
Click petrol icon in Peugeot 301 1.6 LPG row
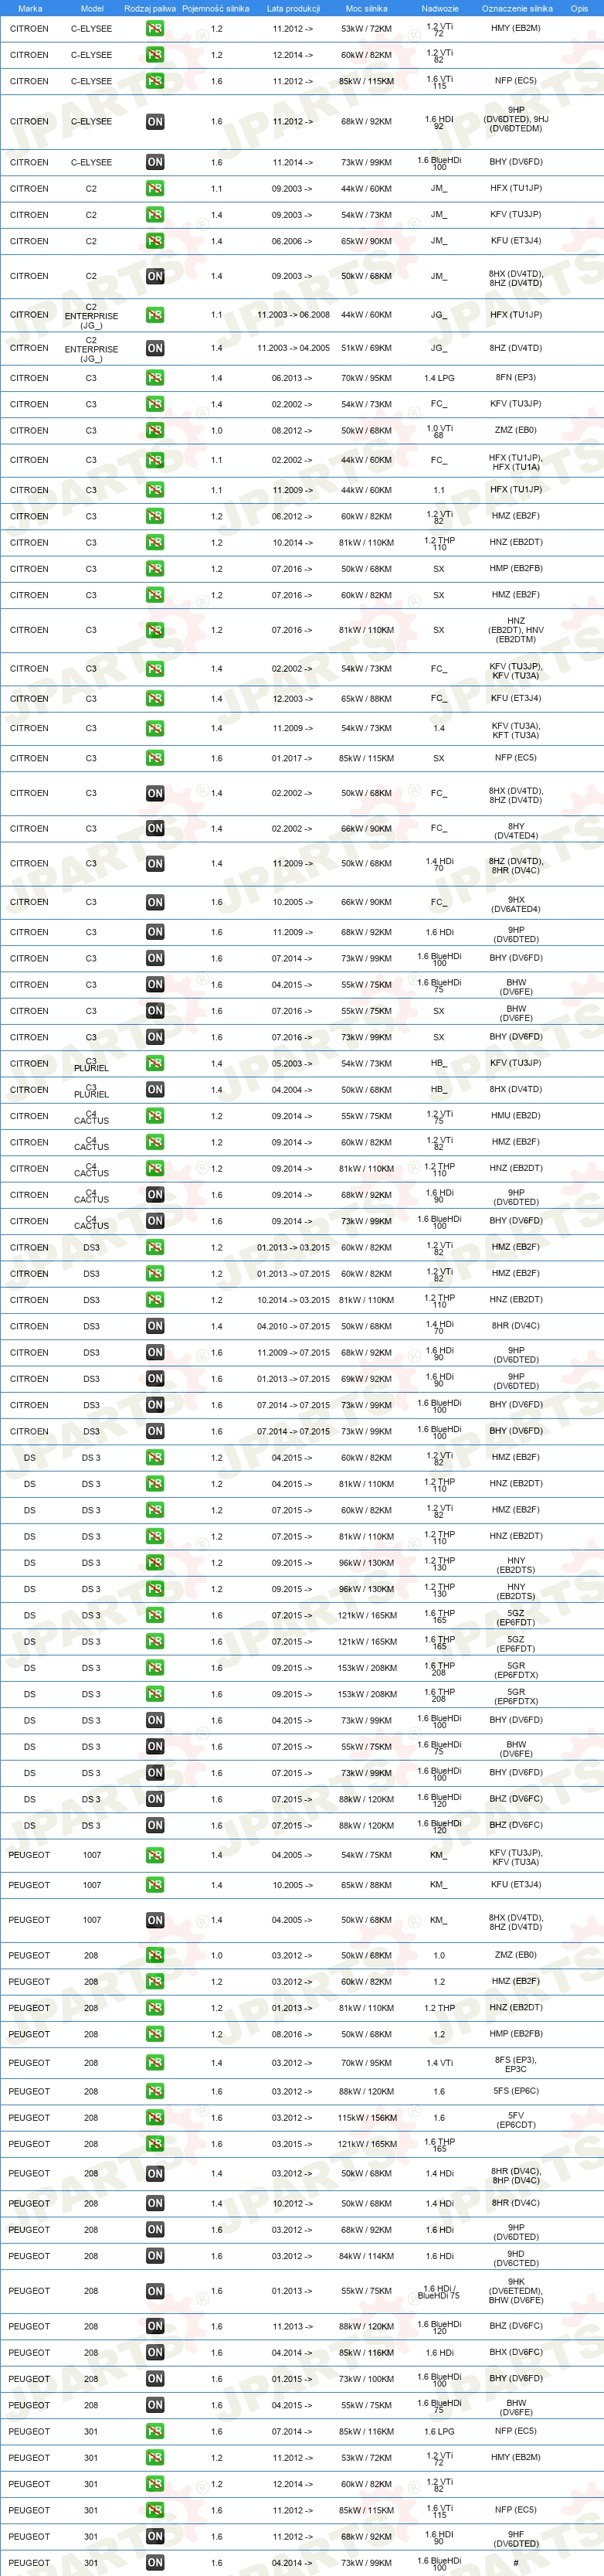pos(155,2431)
